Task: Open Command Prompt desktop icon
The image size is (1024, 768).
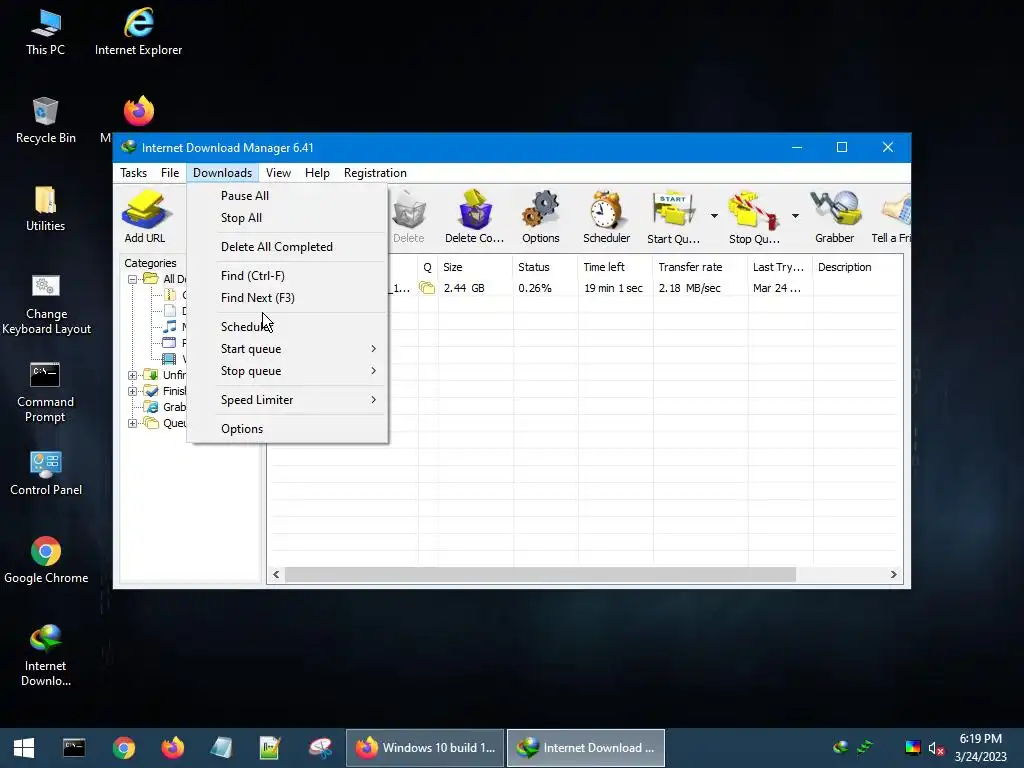Action: point(45,392)
